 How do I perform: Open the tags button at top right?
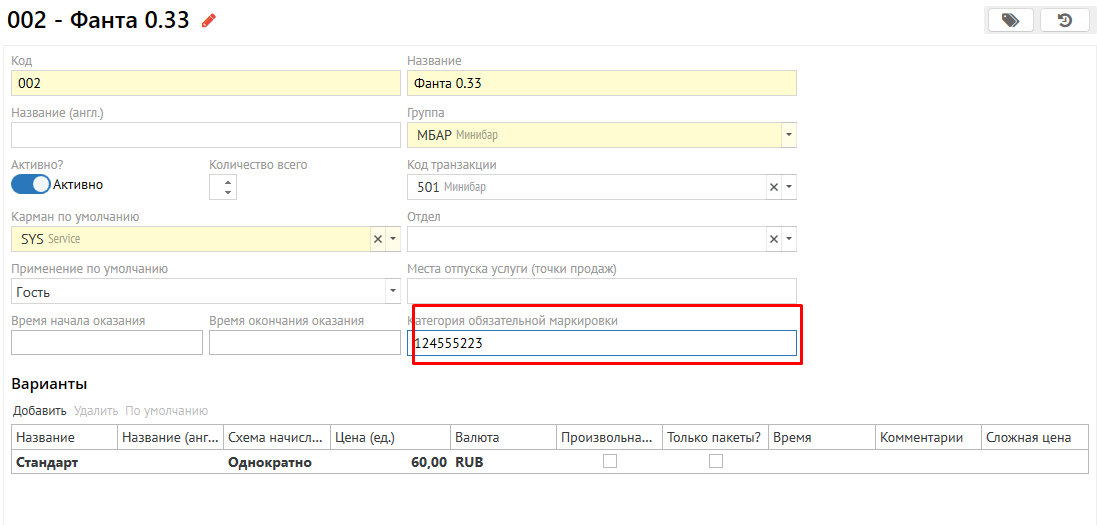(1010, 20)
